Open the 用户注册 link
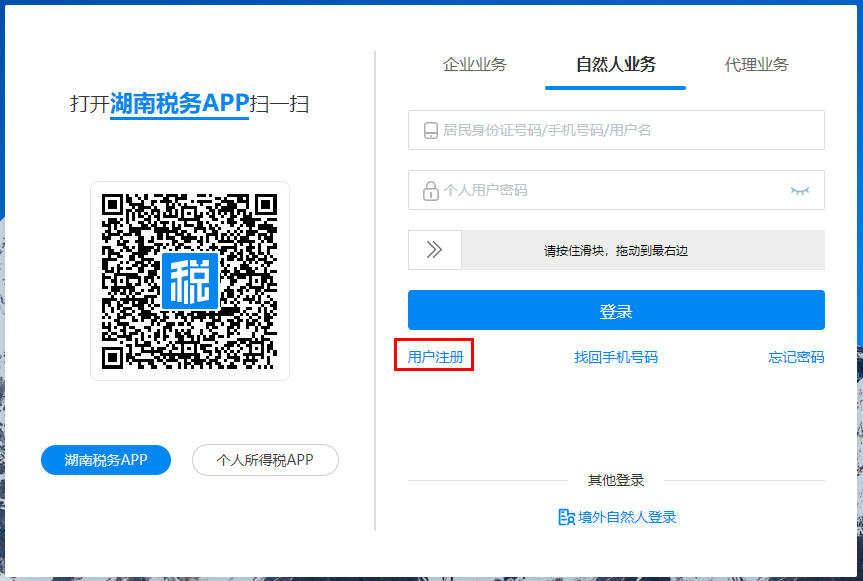This screenshot has width=863, height=581. pyautogui.click(x=435, y=357)
